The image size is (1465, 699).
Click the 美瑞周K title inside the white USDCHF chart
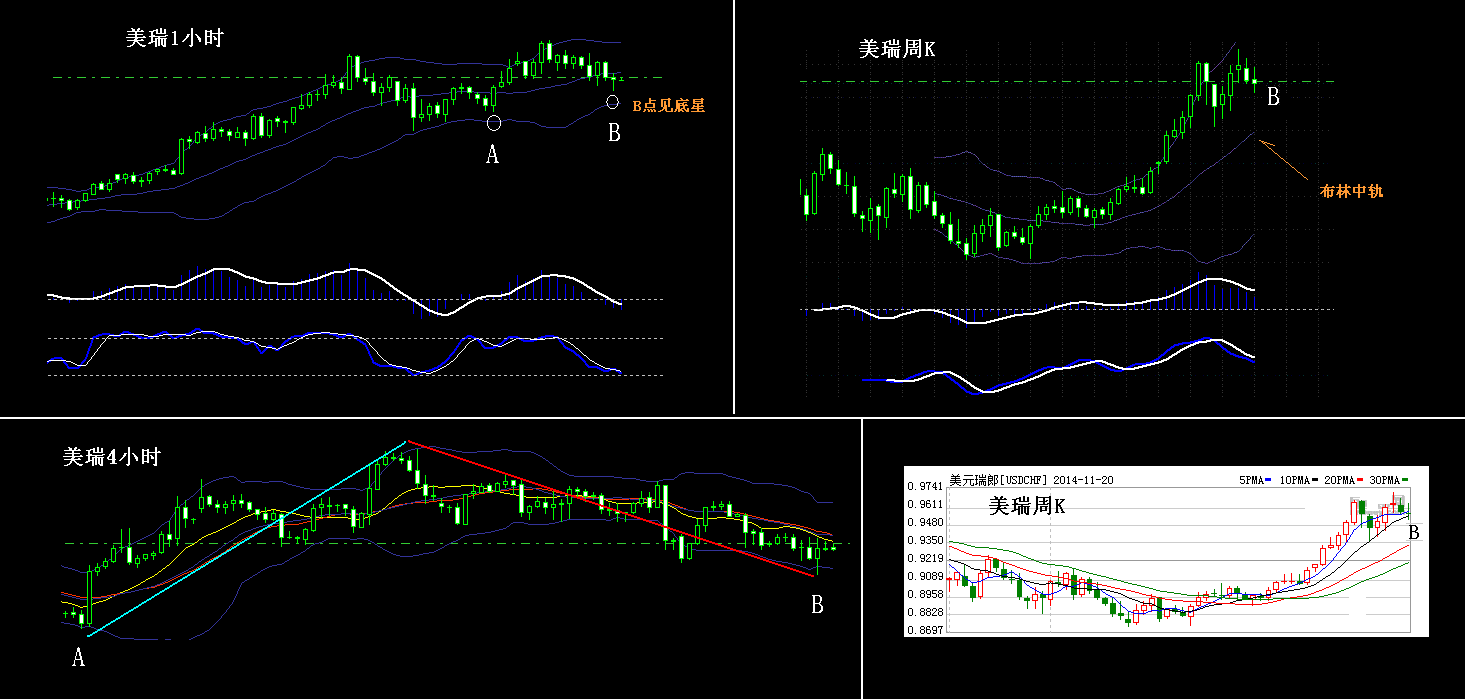pos(1027,507)
